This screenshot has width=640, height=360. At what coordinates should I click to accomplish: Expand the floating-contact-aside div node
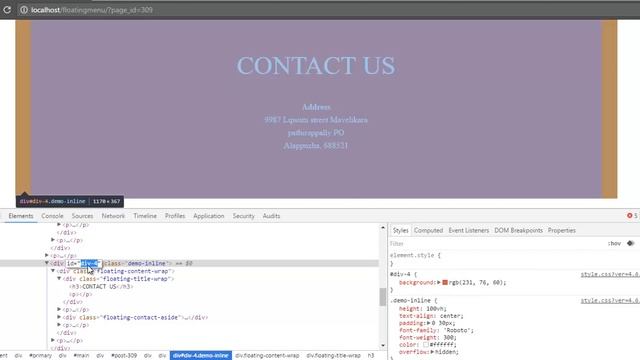59,317
